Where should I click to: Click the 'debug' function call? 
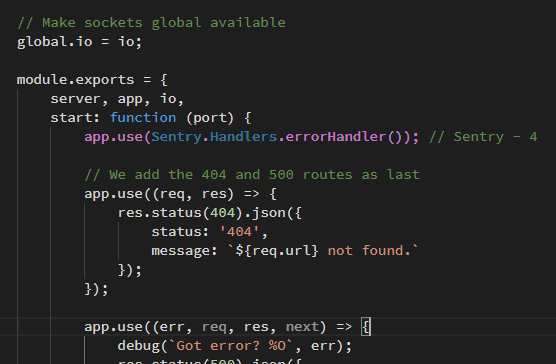(x=138, y=346)
